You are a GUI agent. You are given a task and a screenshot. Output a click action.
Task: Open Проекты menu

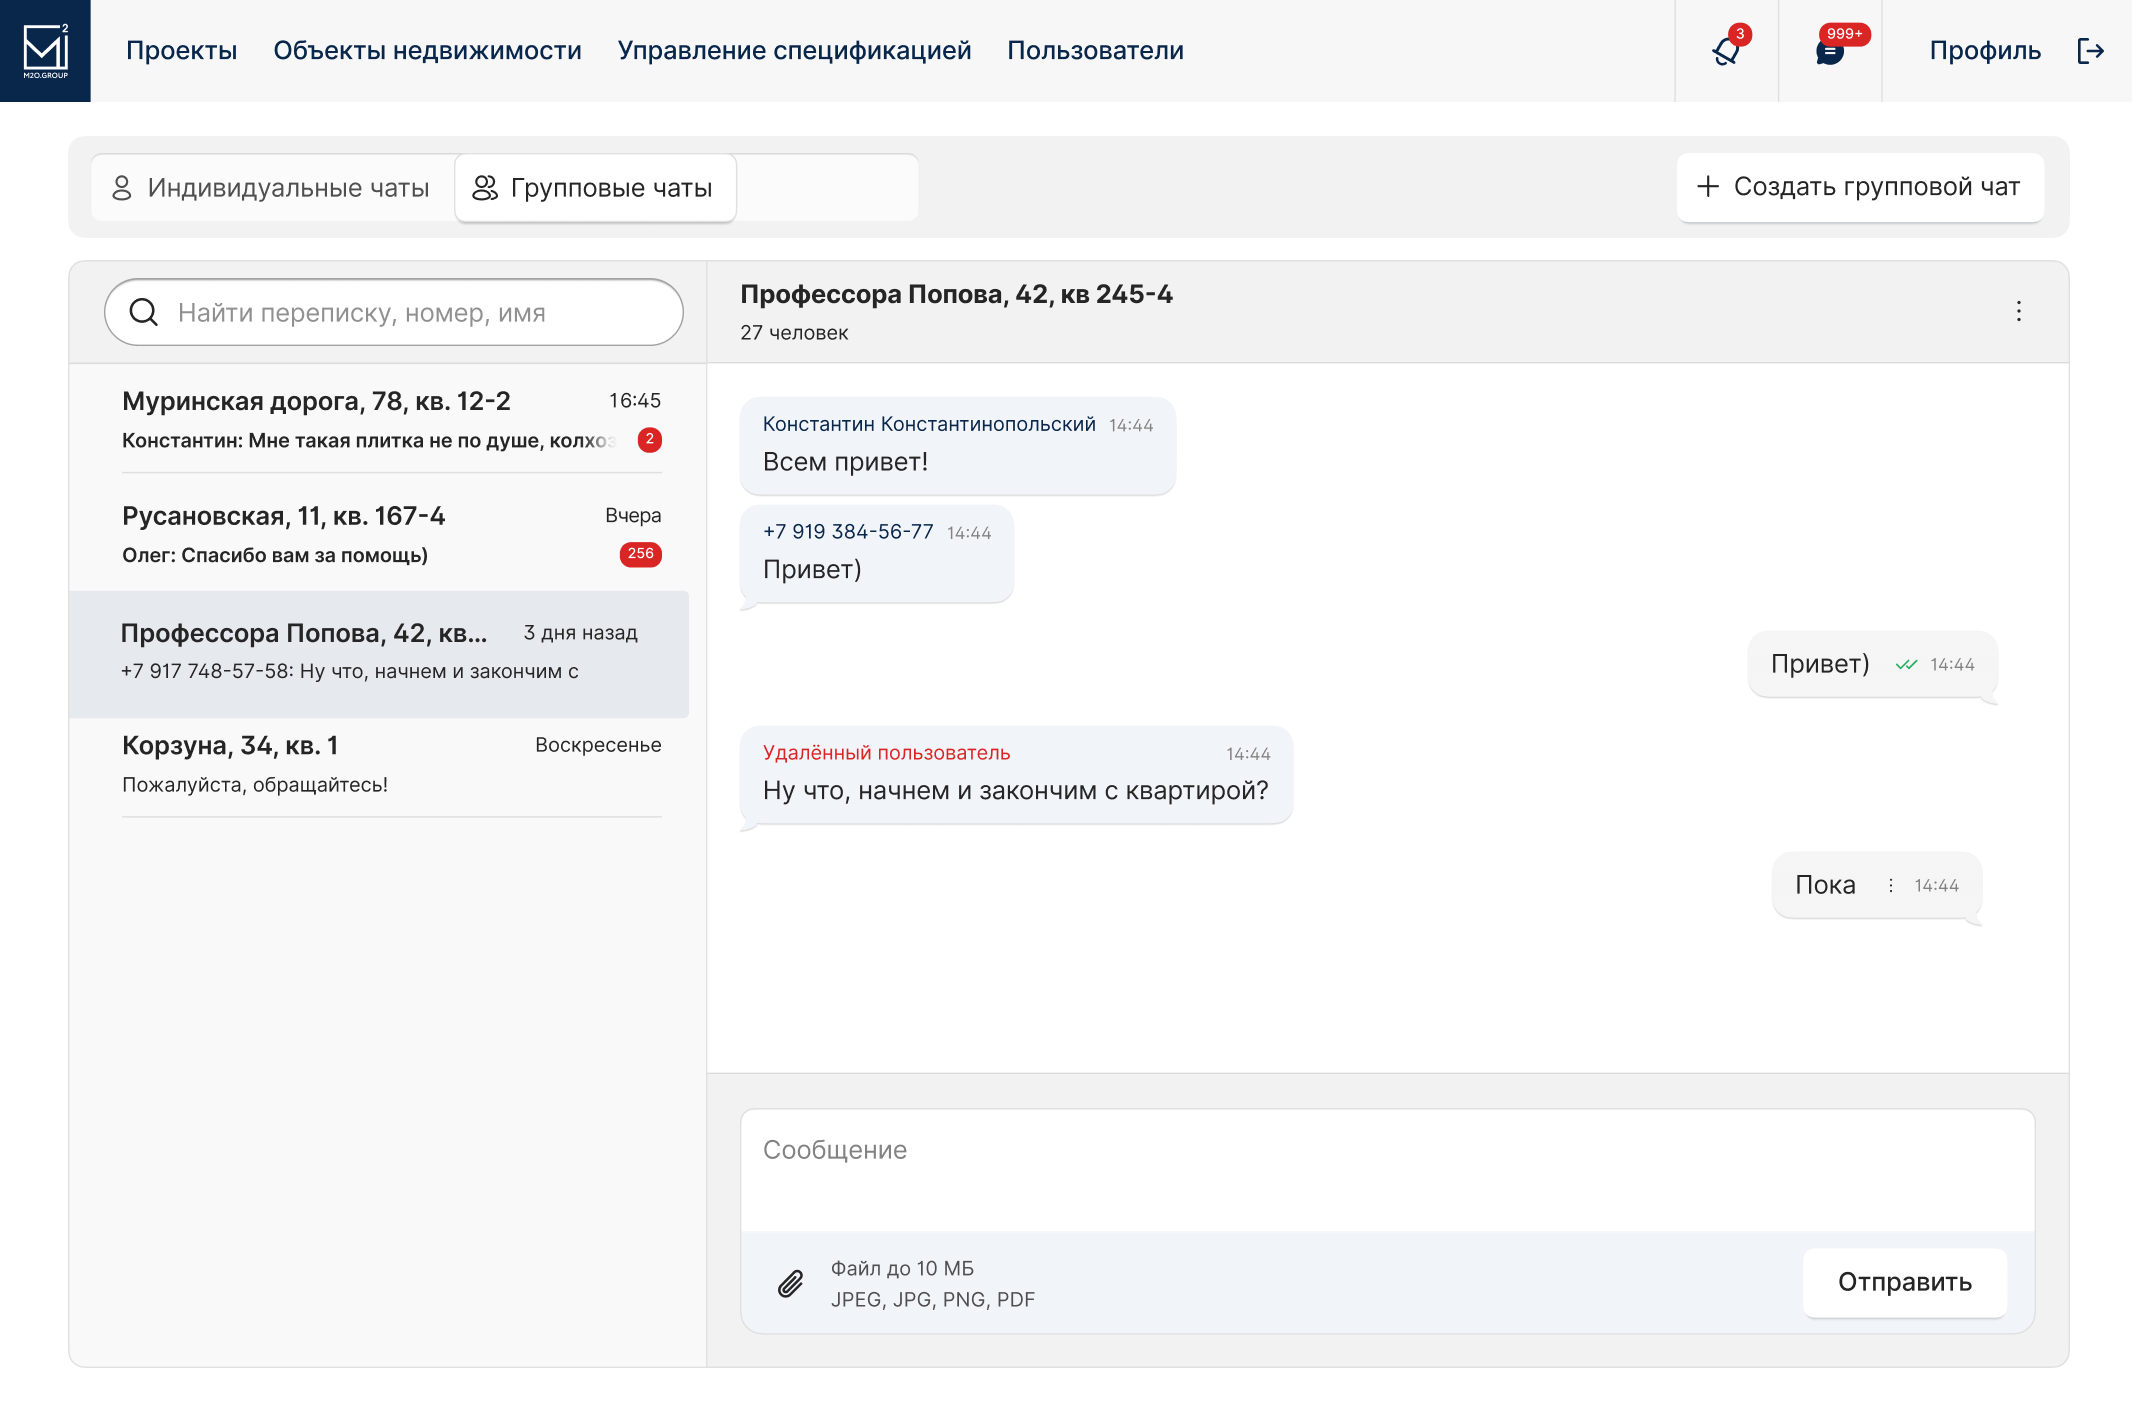click(182, 50)
